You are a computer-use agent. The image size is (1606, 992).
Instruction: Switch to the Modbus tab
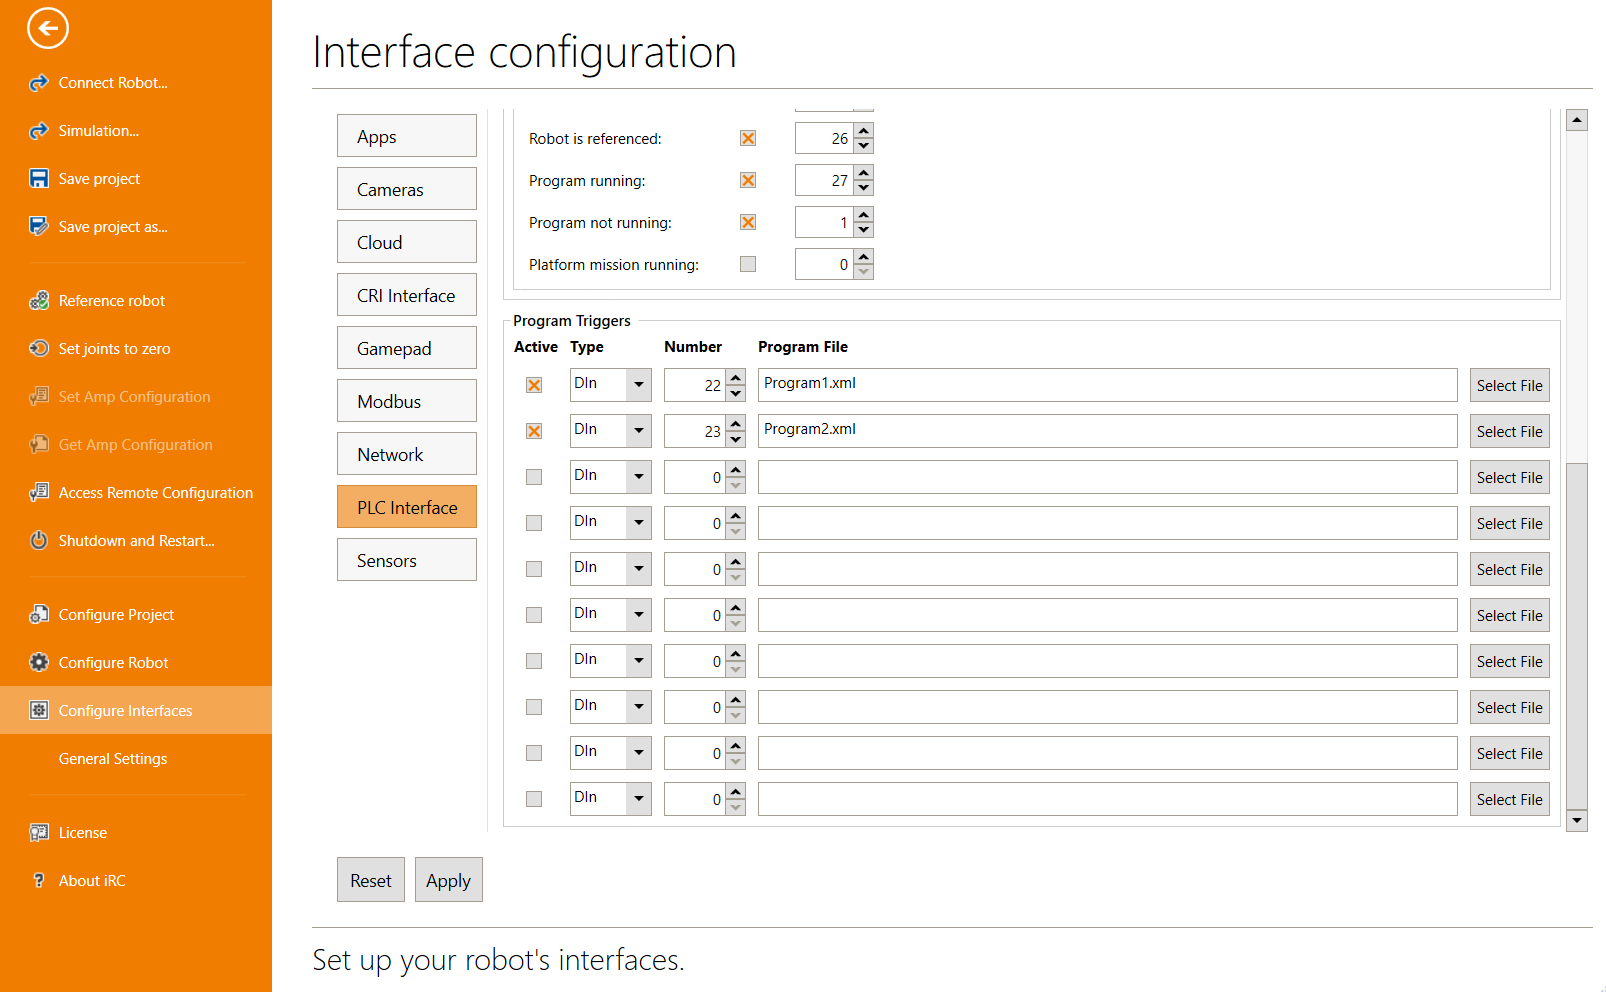tap(406, 401)
